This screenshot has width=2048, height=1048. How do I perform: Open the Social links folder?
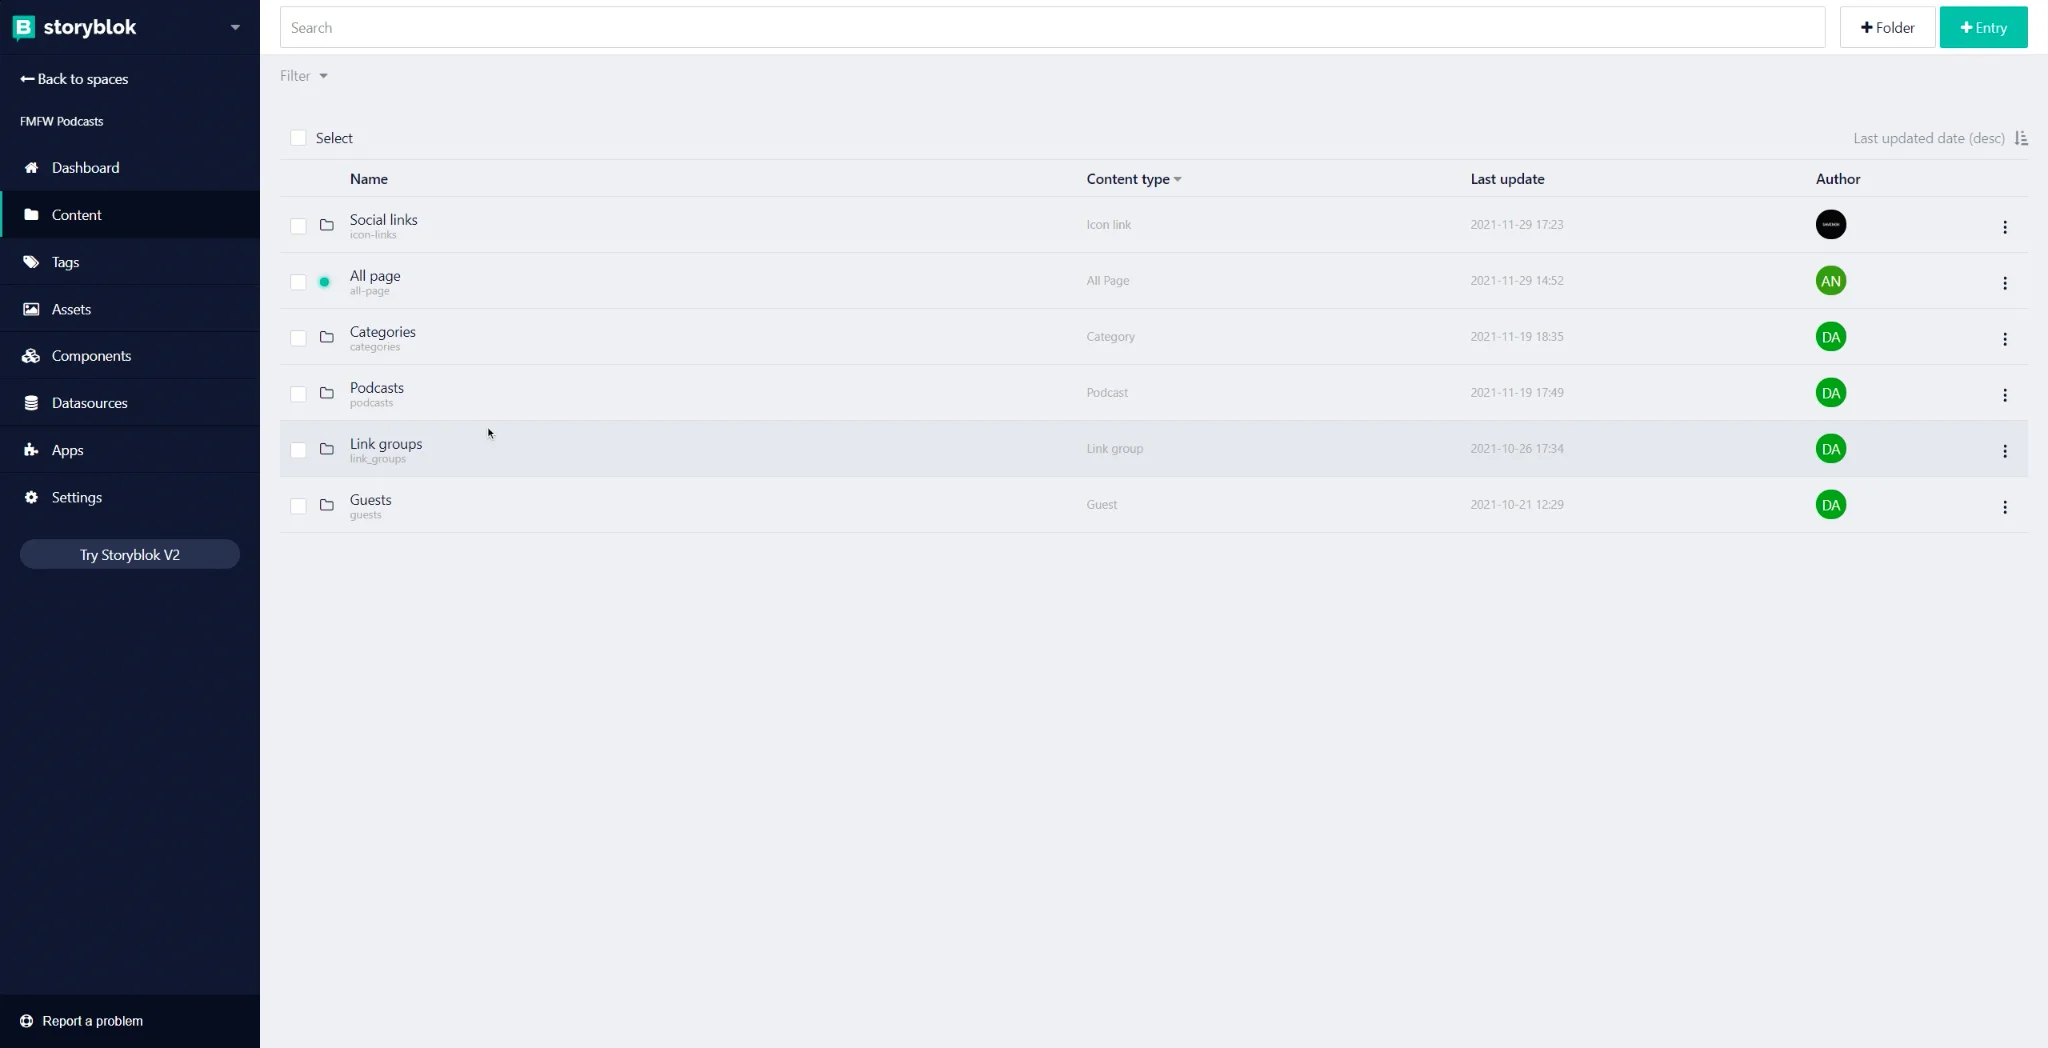pos(383,220)
